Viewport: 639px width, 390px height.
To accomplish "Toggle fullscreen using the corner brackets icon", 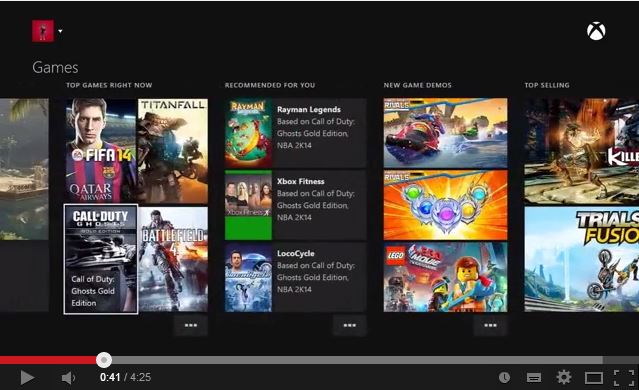I will click(624, 377).
